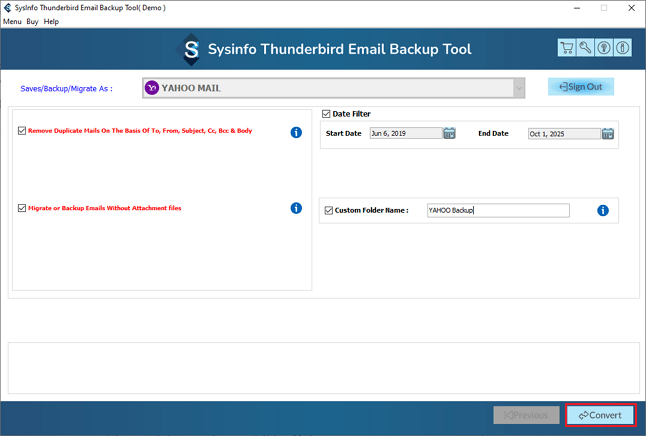
Task: Click the about info icon in header
Action: (x=621, y=48)
